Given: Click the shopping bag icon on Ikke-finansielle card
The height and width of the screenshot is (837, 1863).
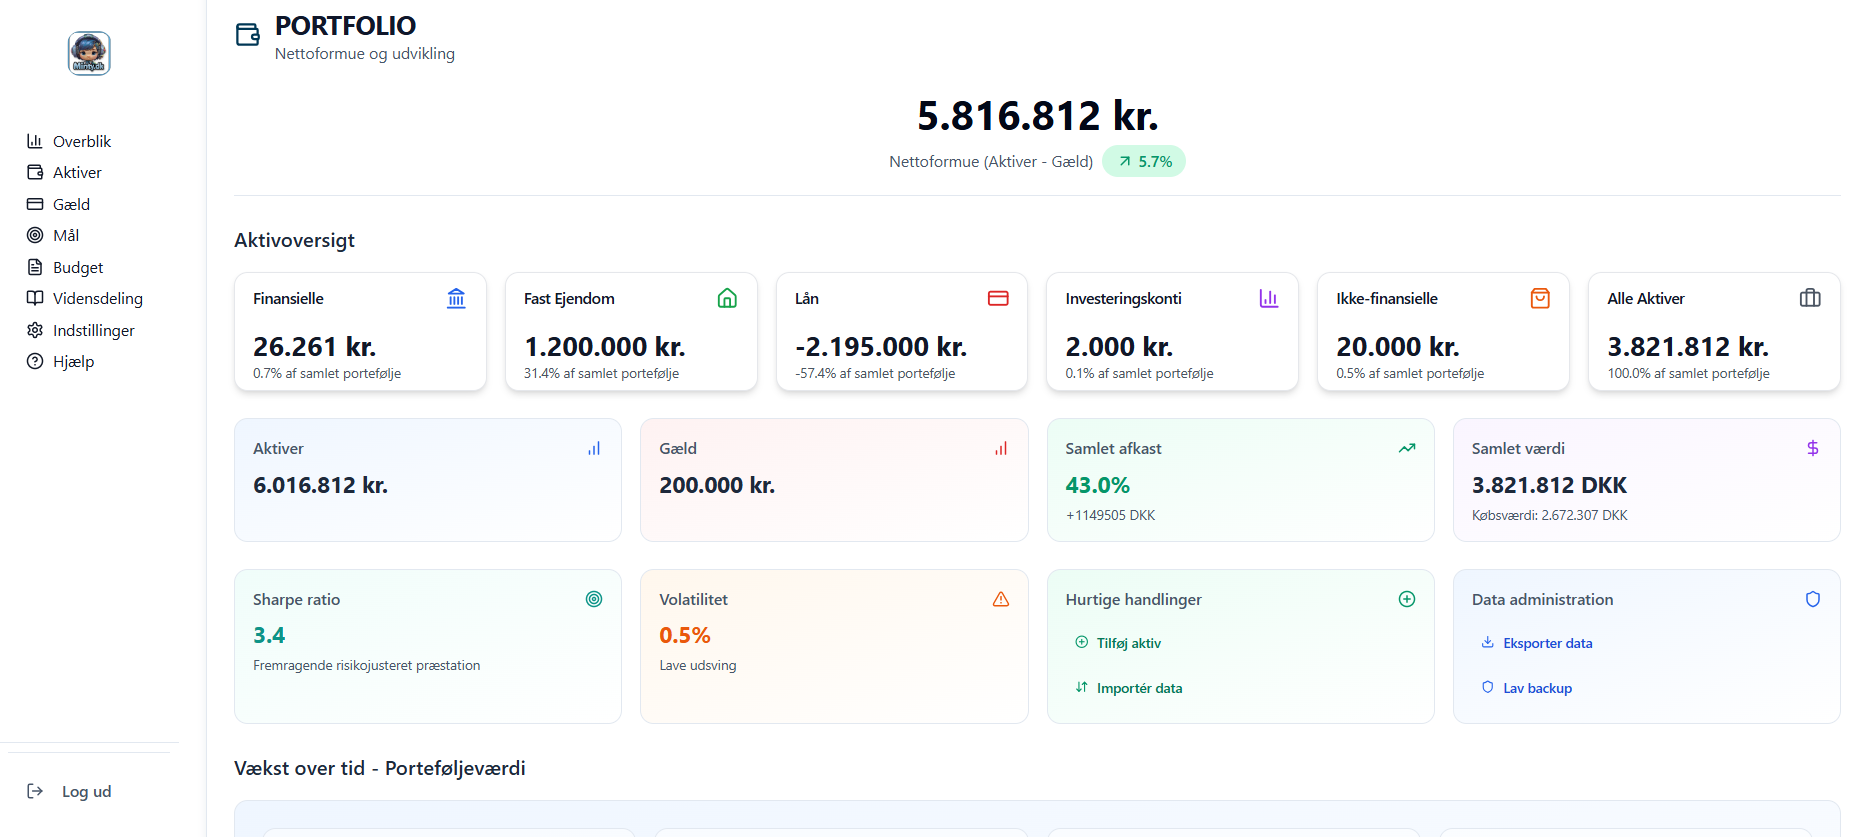Looking at the screenshot, I should coord(1540,298).
